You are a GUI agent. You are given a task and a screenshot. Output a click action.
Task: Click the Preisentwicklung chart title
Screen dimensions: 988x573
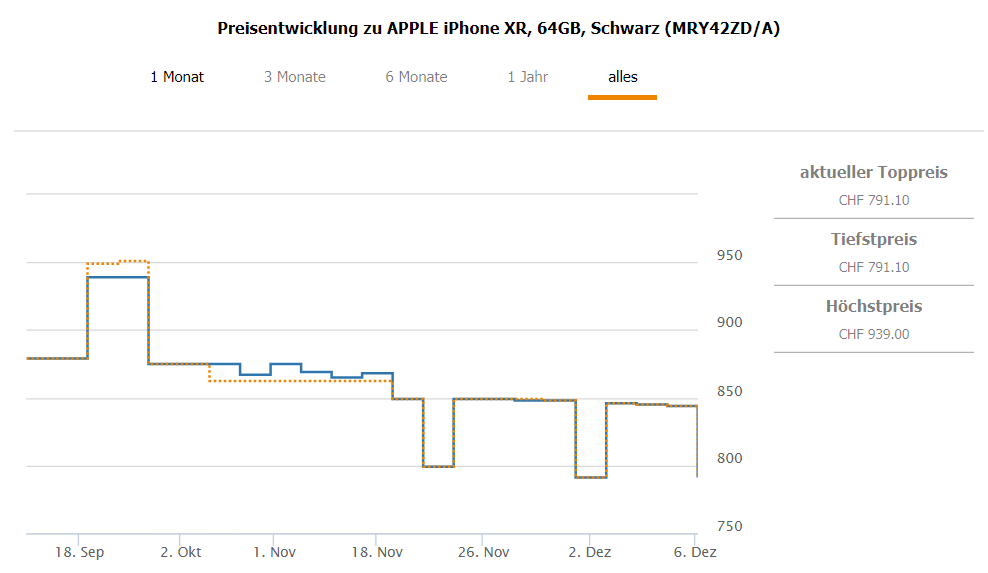pyautogui.click(x=498, y=28)
